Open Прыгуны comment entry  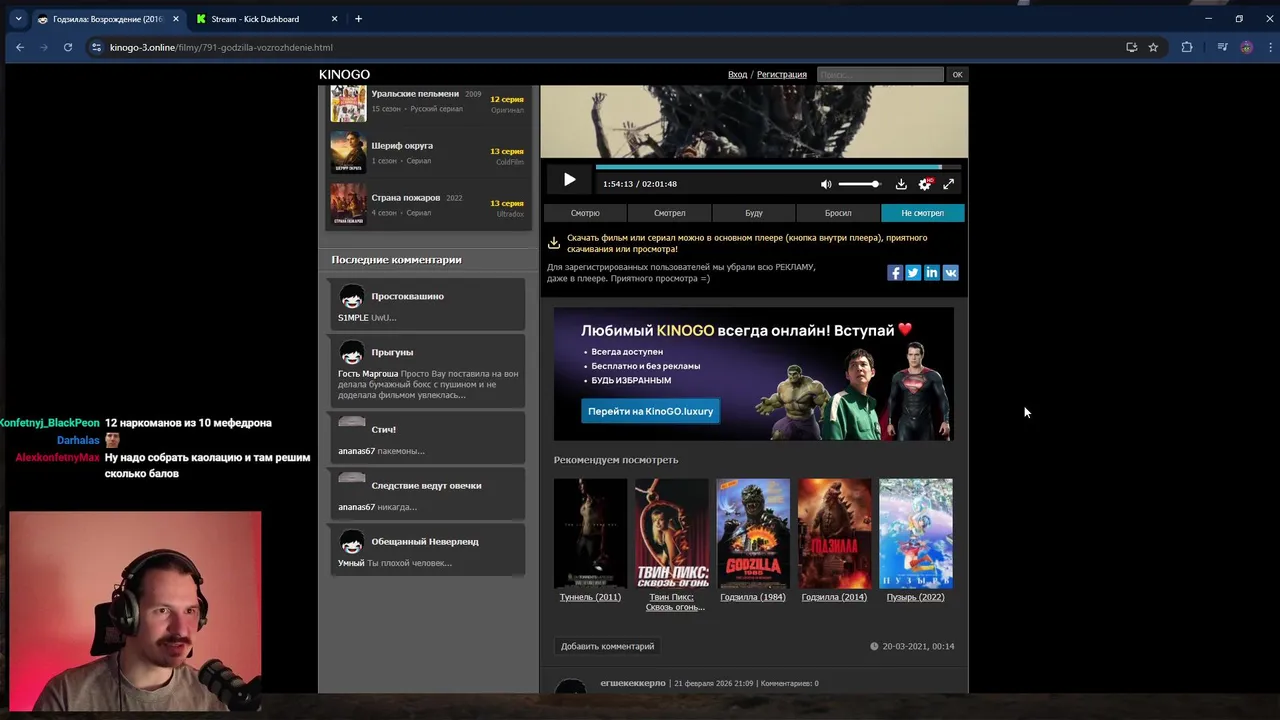coord(427,372)
